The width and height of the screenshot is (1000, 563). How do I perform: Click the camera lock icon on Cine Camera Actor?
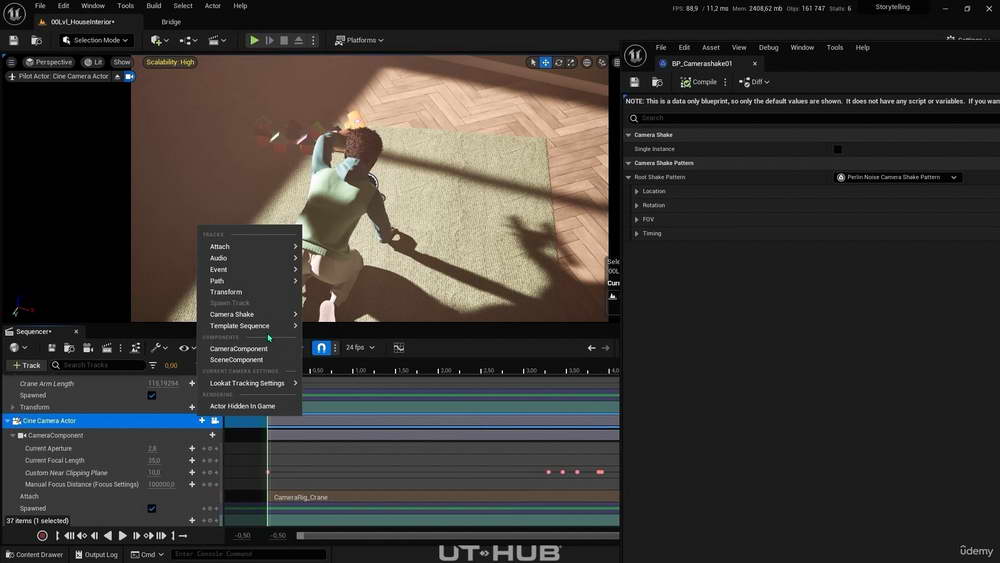point(215,421)
